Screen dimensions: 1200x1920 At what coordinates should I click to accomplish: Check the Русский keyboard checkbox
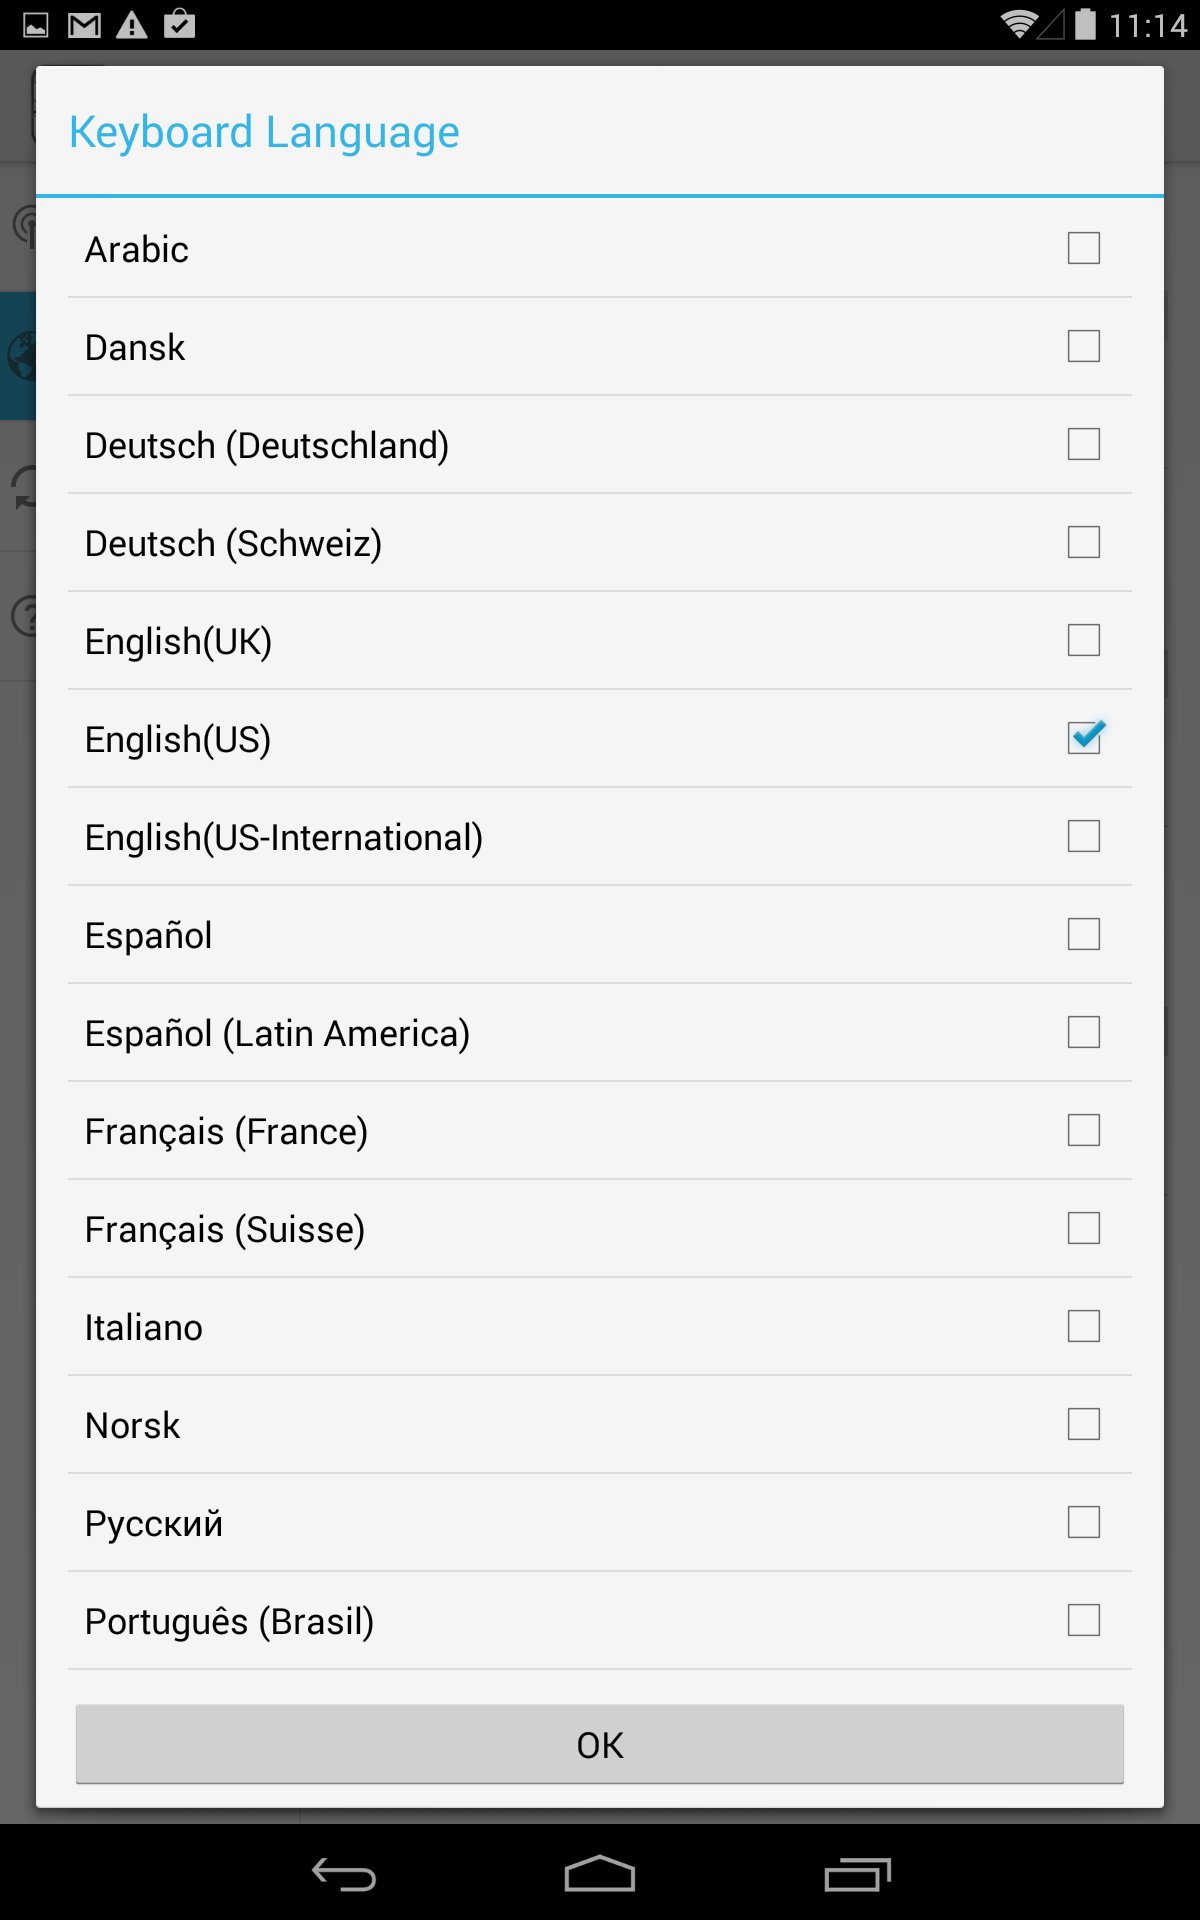1083,1522
